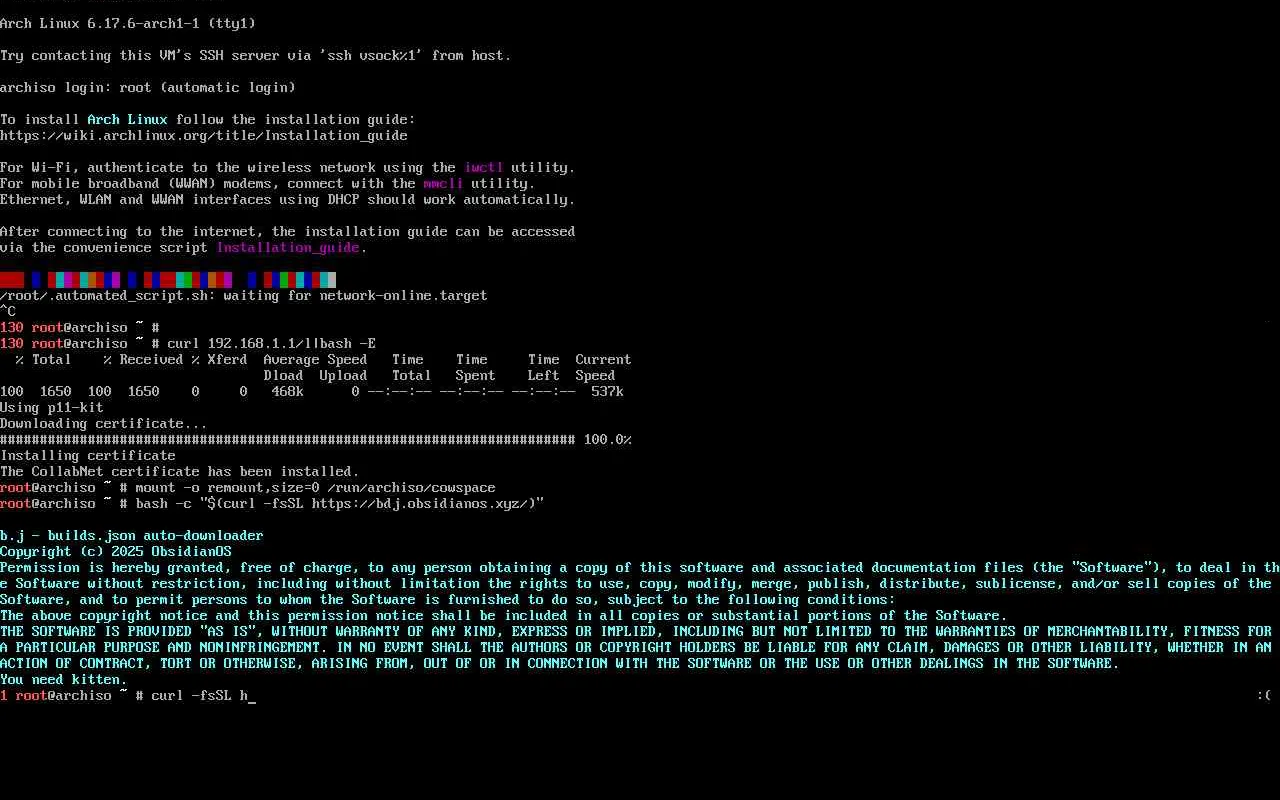Click the cyan "Arch Linux" text
The height and width of the screenshot is (800, 1280).
[x=128, y=119]
